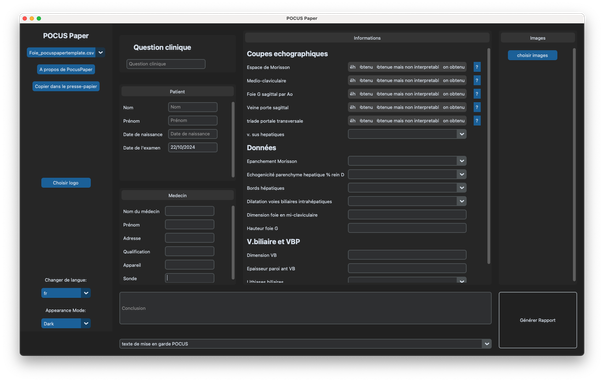
Task: Click the Epaisseur paroi ant VB field
Action: pos(407,268)
